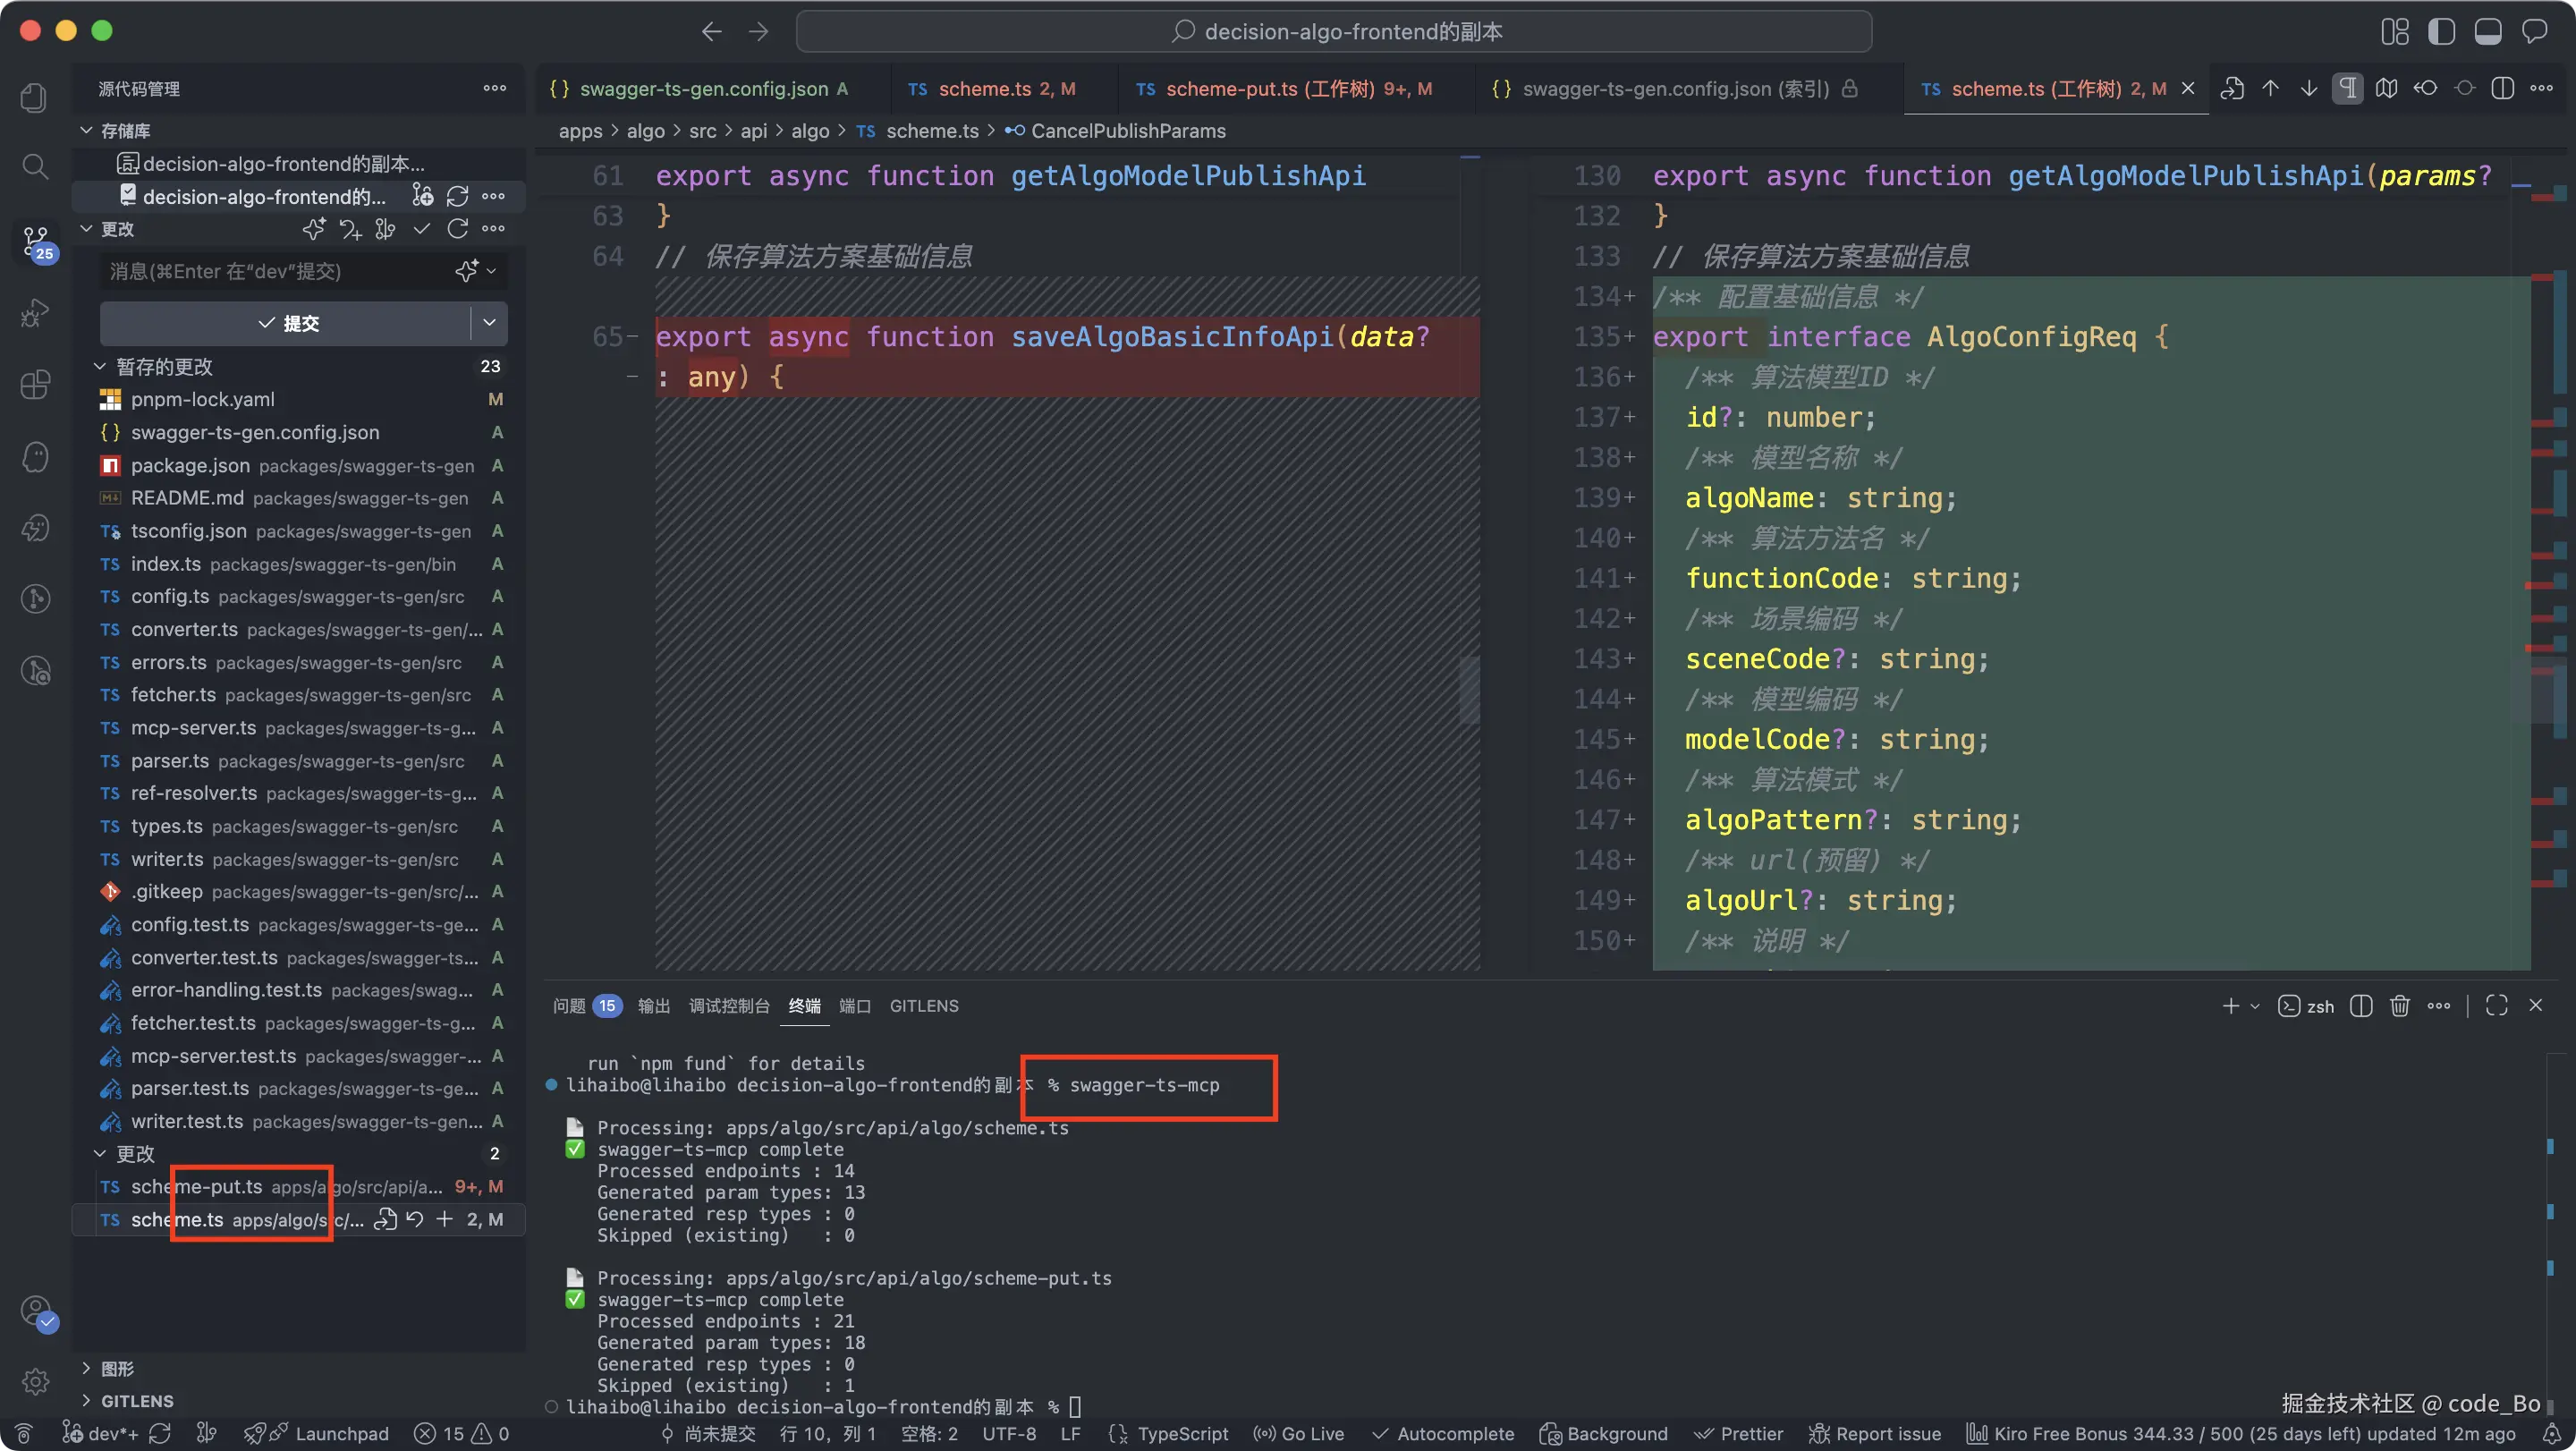2576x1451 pixels.
Task: Click the trash icon to kill terminal
Action: (x=2399, y=1006)
